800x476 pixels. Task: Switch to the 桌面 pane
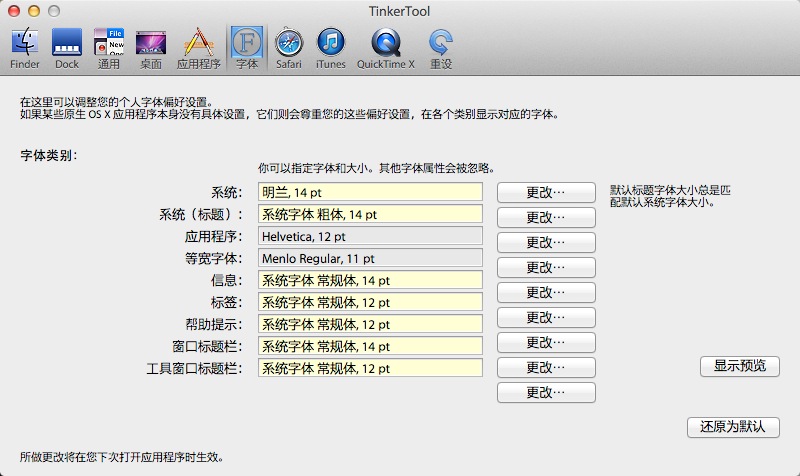(x=151, y=48)
